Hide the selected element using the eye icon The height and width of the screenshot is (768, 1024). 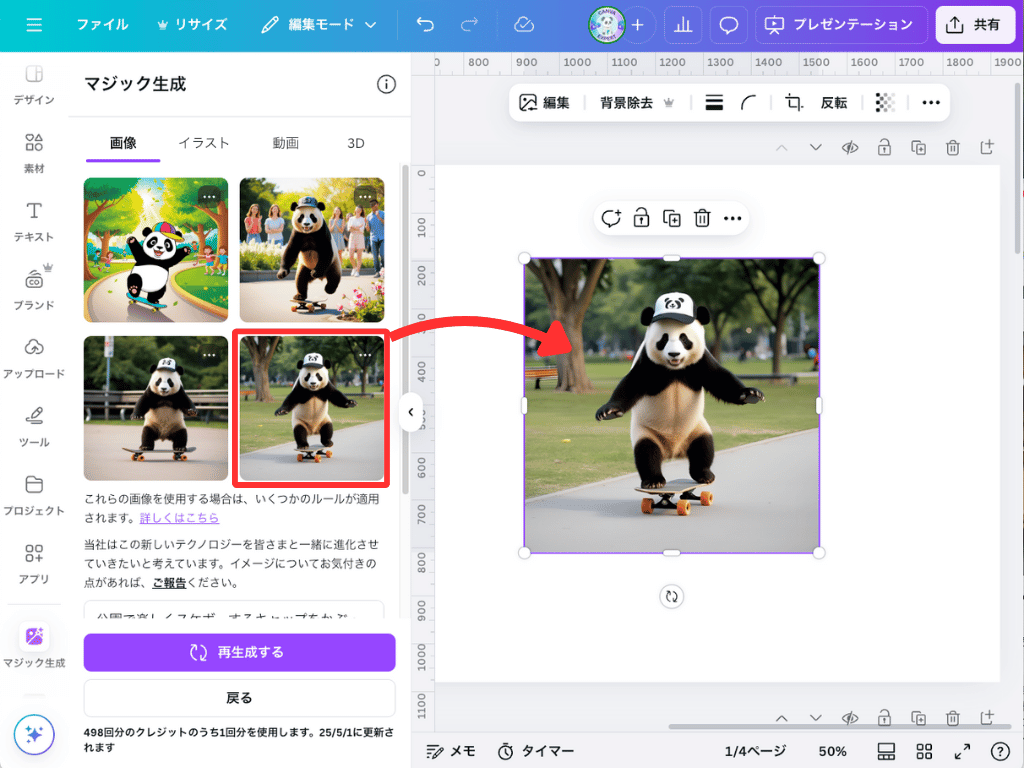851,147
